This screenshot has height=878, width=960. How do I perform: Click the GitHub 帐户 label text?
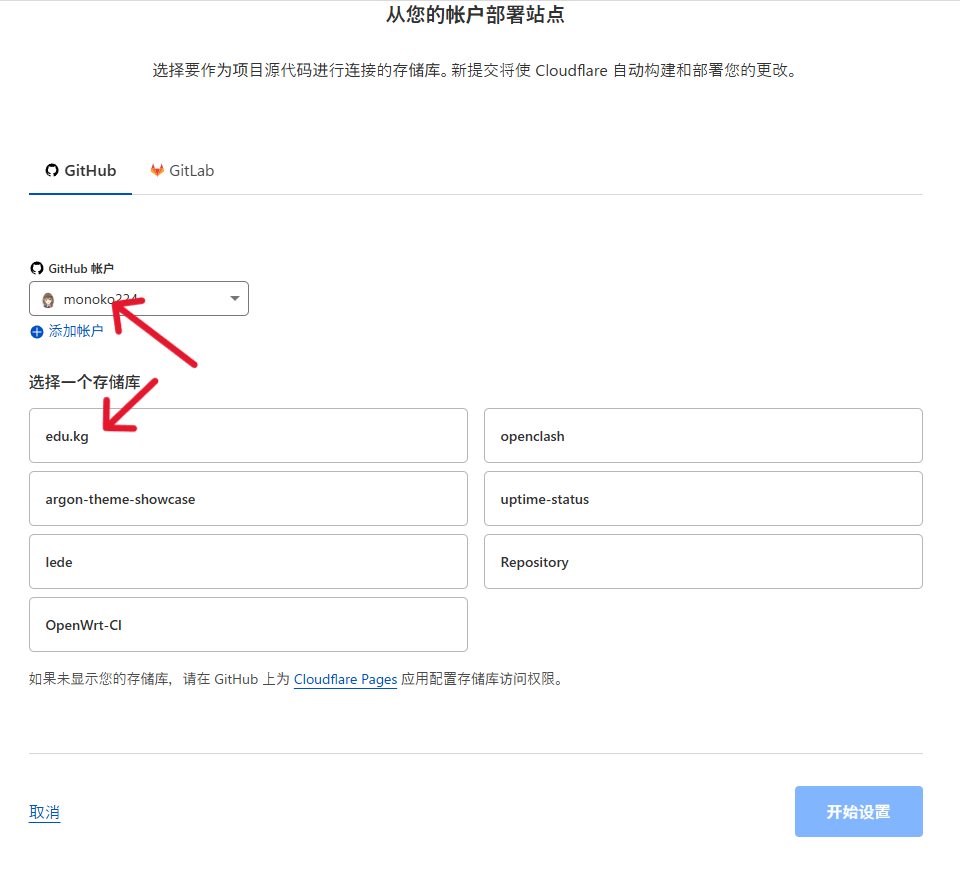pos(81,269)
